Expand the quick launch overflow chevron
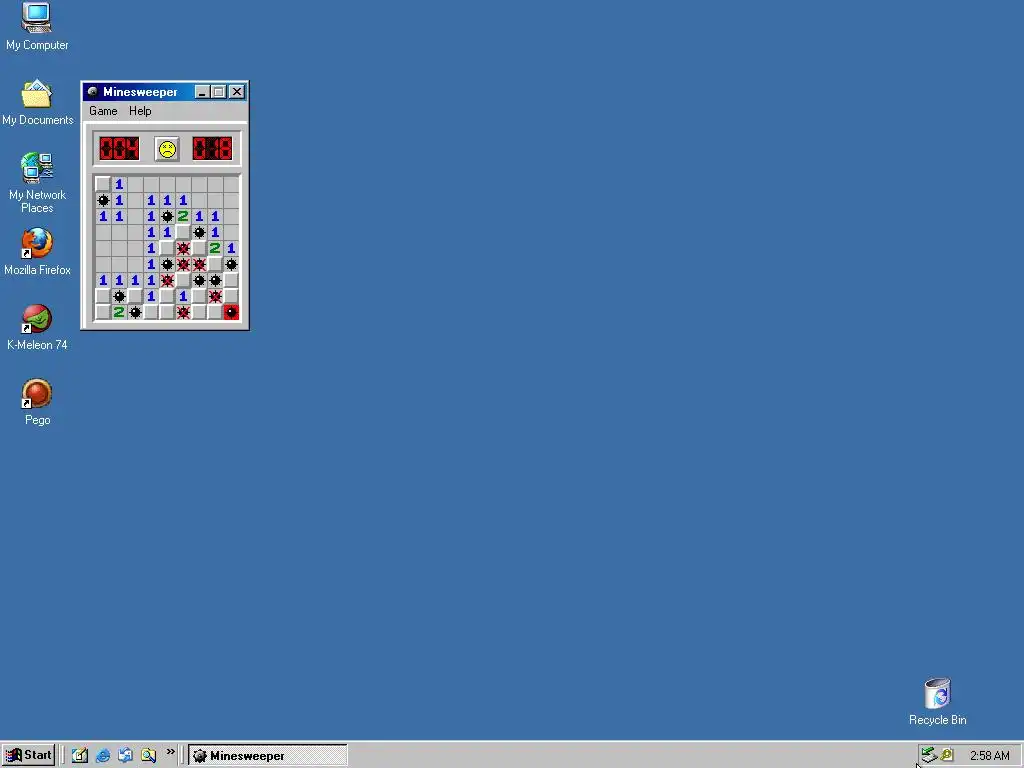1024x768 pixels. point(170,752)
